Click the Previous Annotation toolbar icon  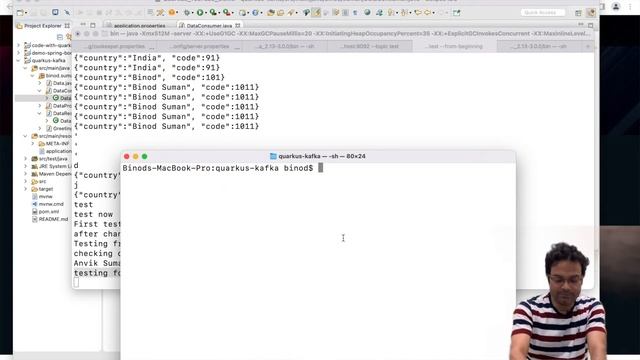click(404, 13)
